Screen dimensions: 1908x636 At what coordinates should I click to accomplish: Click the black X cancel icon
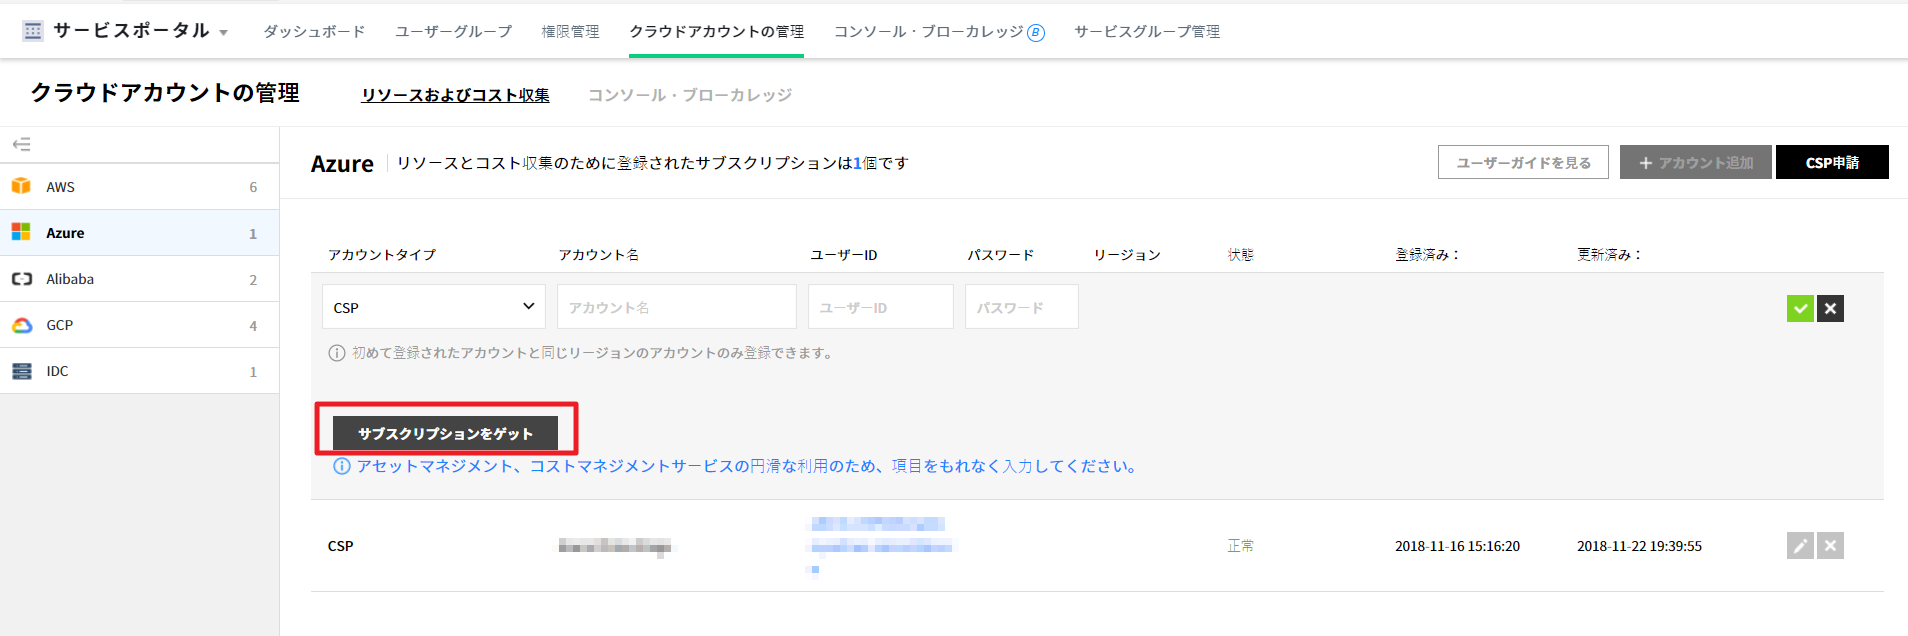point(1830,309)
